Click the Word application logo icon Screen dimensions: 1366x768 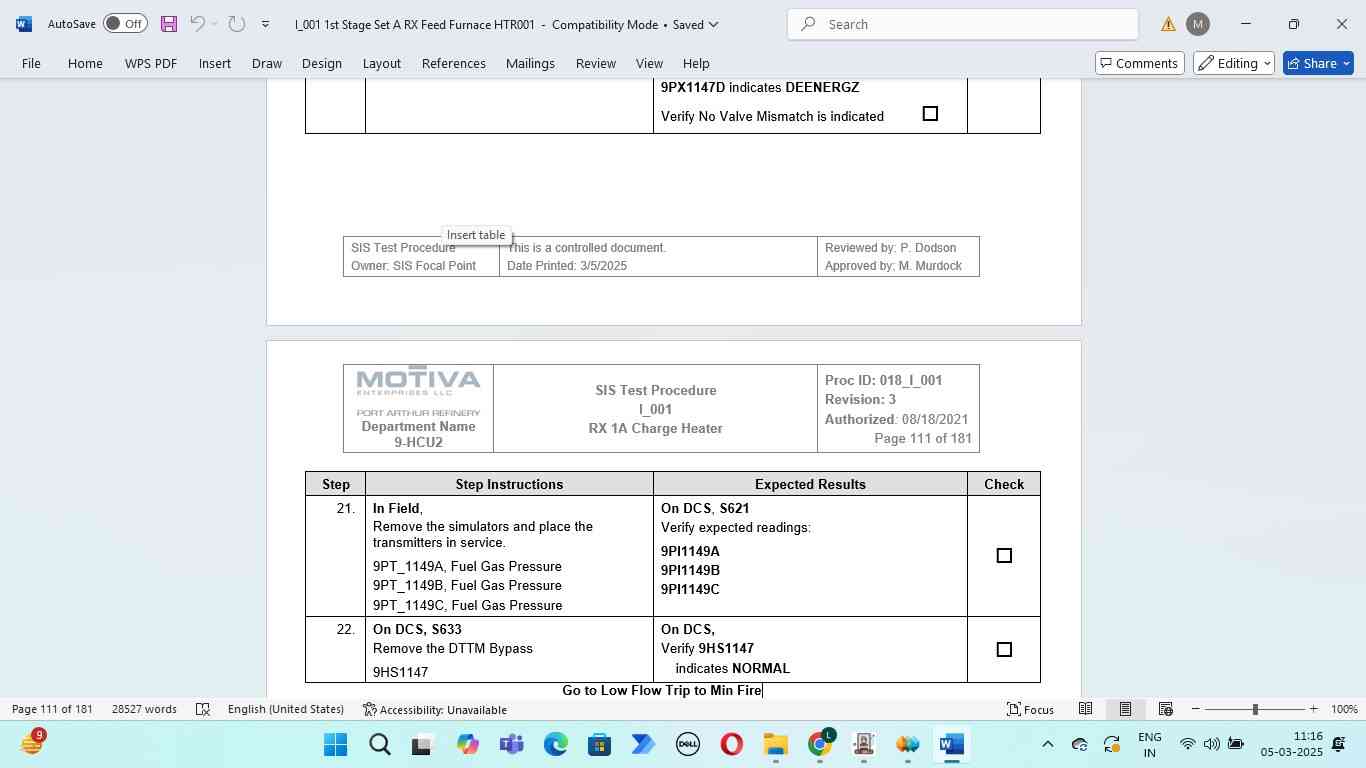pyautogui.click(x=24, y=24)
